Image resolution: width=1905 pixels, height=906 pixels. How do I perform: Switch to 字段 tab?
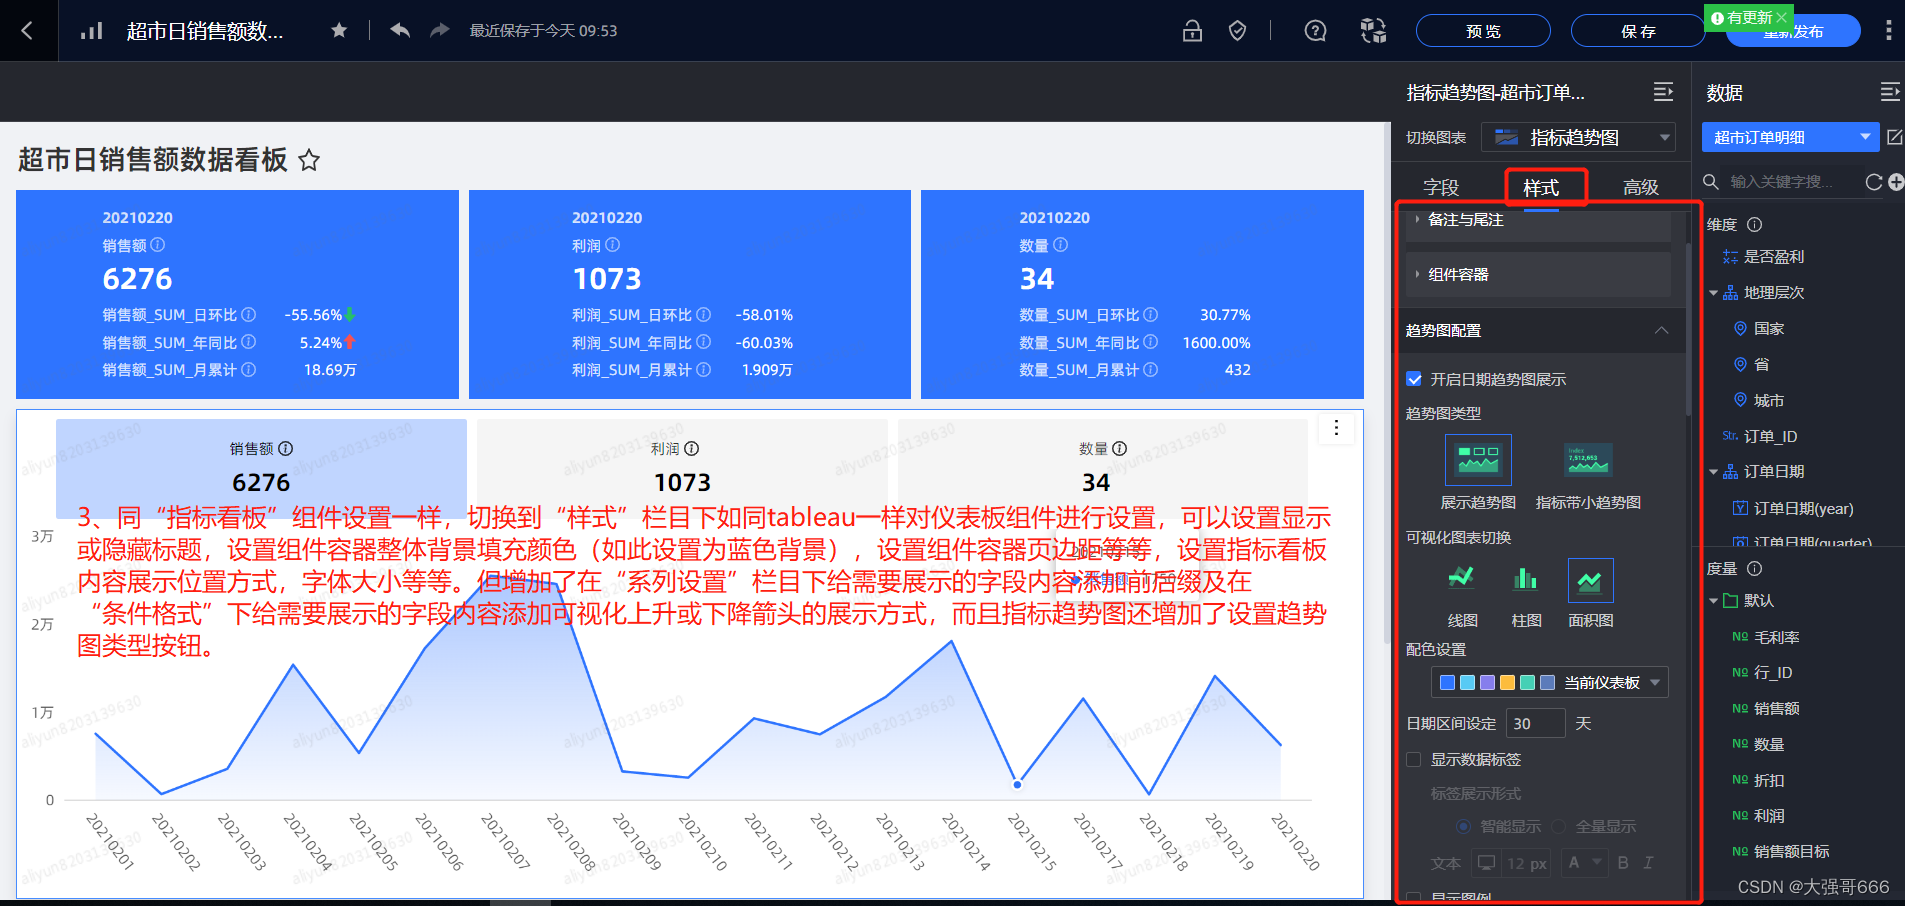1441,188
